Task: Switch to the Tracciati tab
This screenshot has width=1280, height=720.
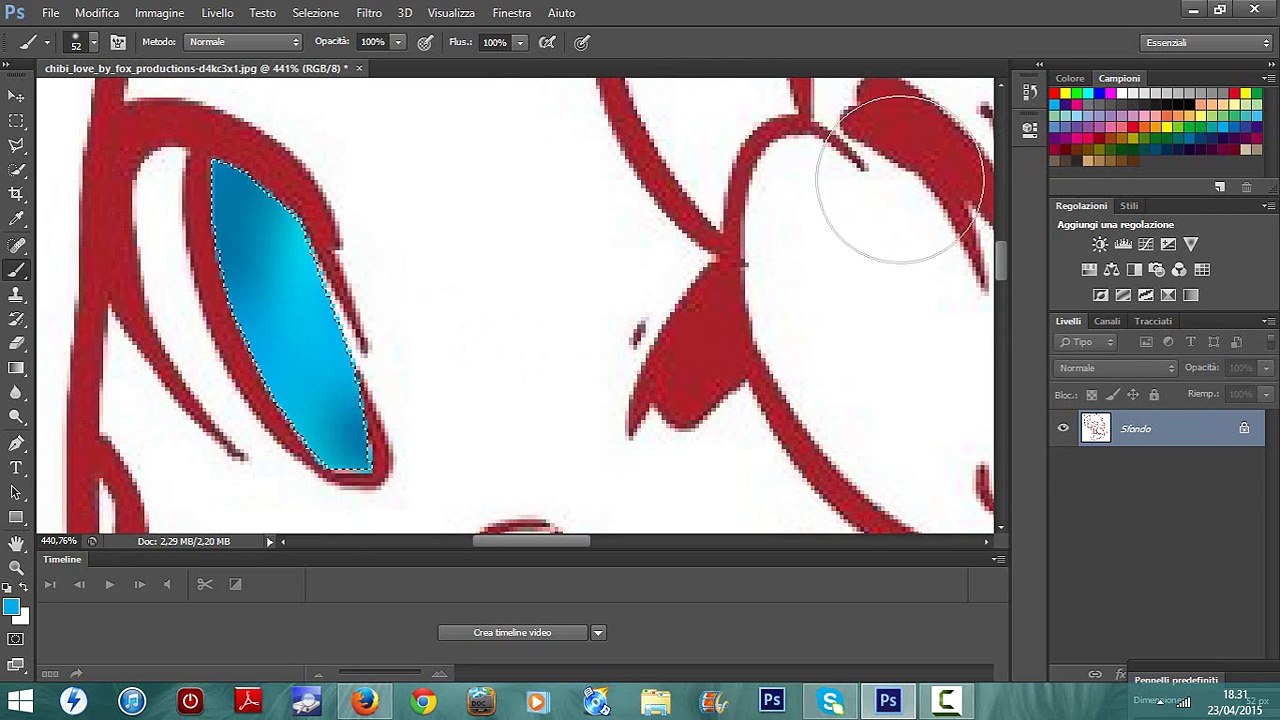Action: 1153,321
